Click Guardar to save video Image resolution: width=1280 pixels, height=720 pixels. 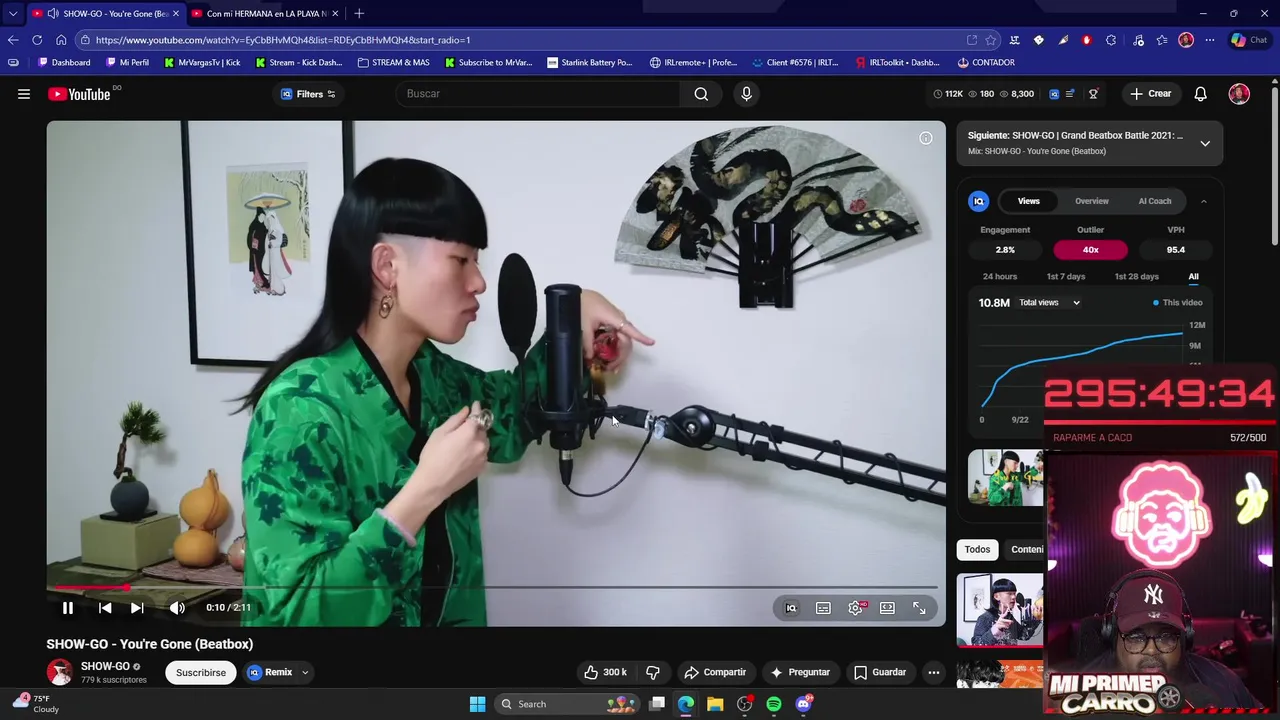[880, 673]
